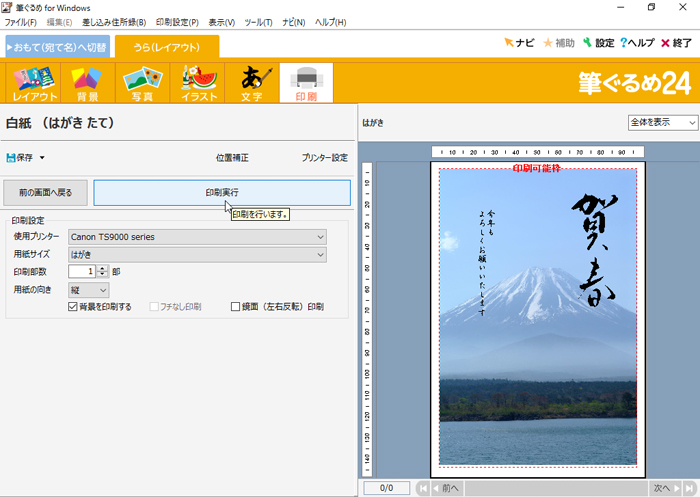
Task: Open the 写真 photo tool
Action: pos(143,83)
